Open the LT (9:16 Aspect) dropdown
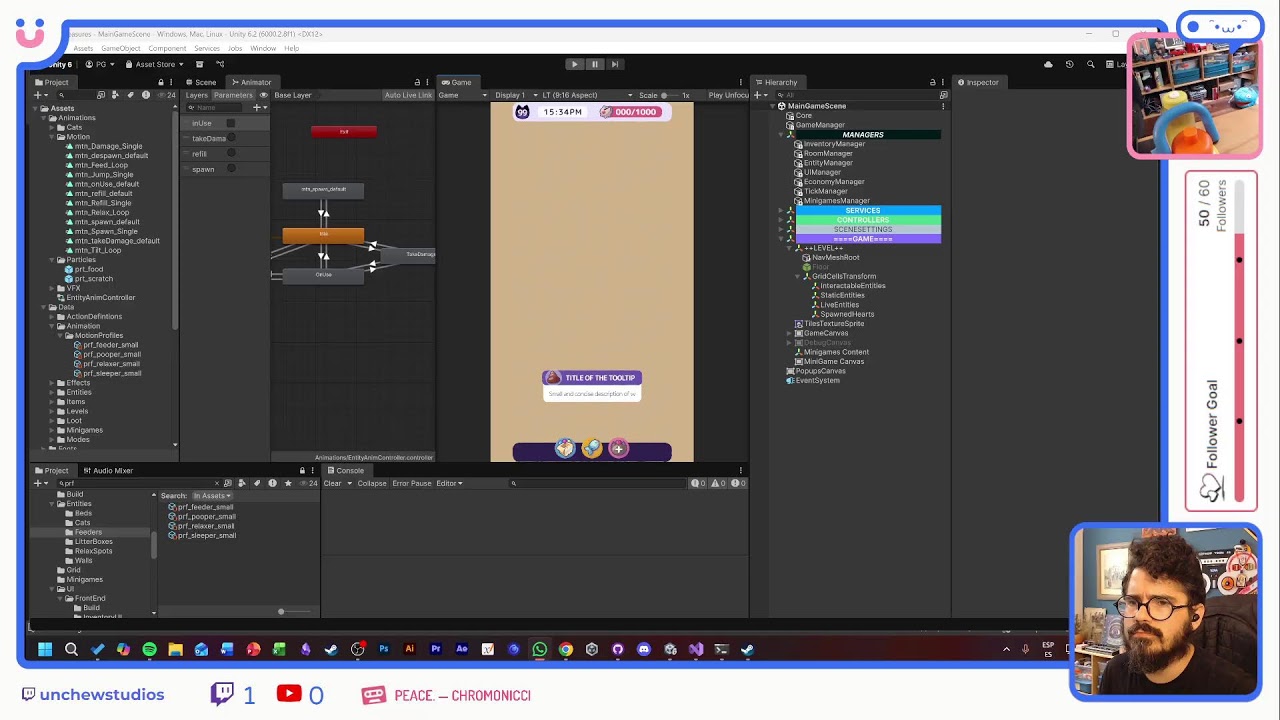This screenshot has width=1280, height=720. tap(588, 95)
